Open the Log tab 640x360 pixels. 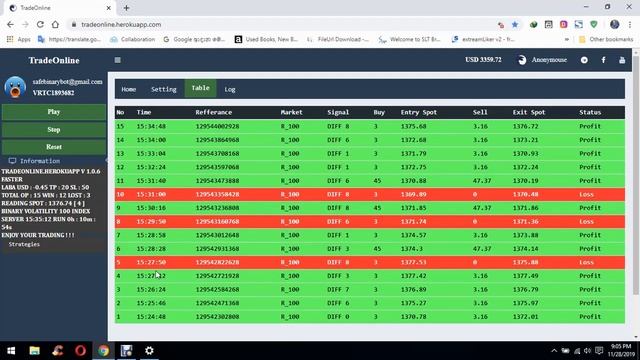[230, 89]
